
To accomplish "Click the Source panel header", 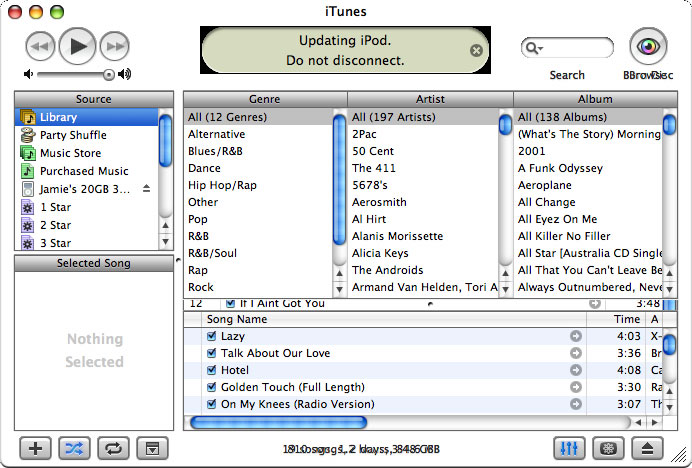I will pyautogui.click(x=94, y=99).
